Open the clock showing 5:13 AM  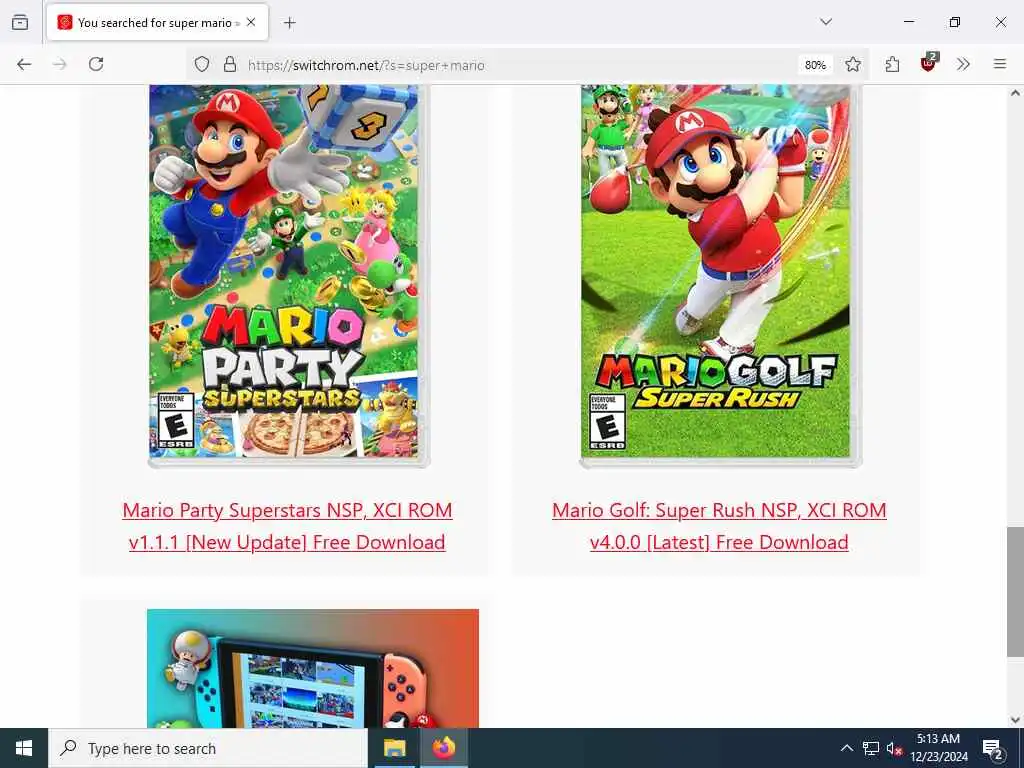point(938,748)
